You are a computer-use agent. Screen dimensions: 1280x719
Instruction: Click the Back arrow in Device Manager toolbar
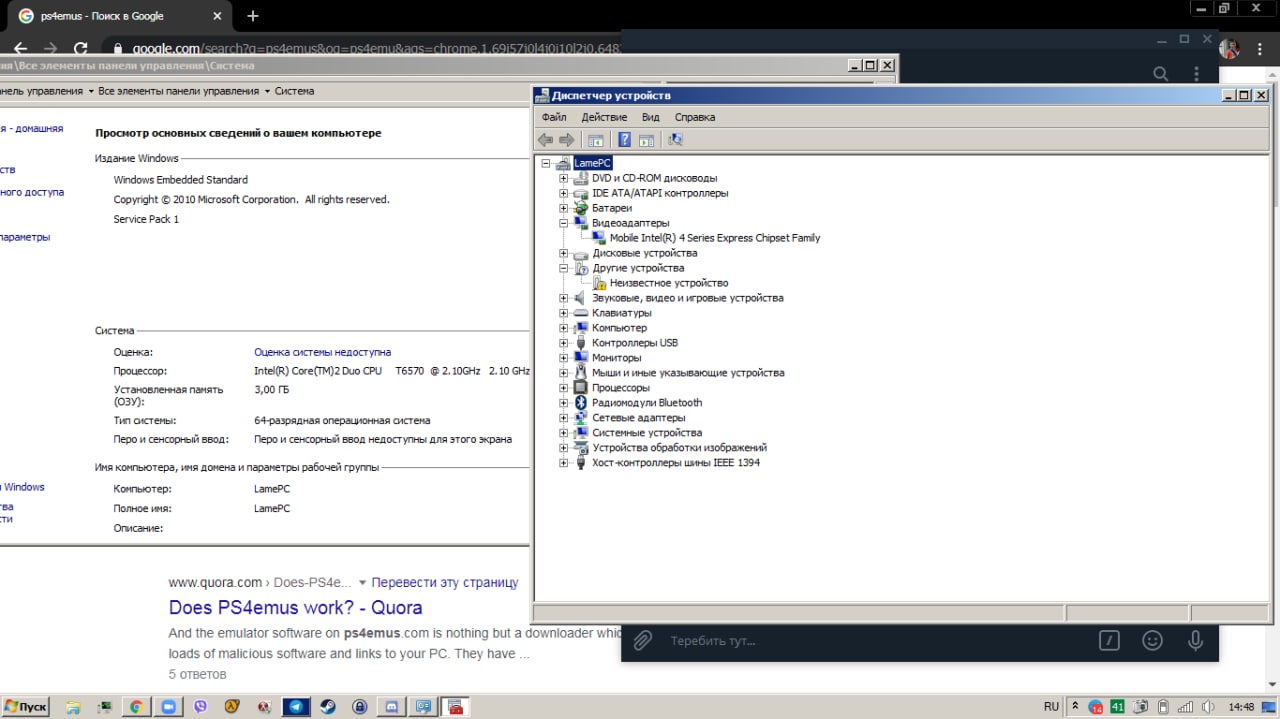(x=545, y=140)
